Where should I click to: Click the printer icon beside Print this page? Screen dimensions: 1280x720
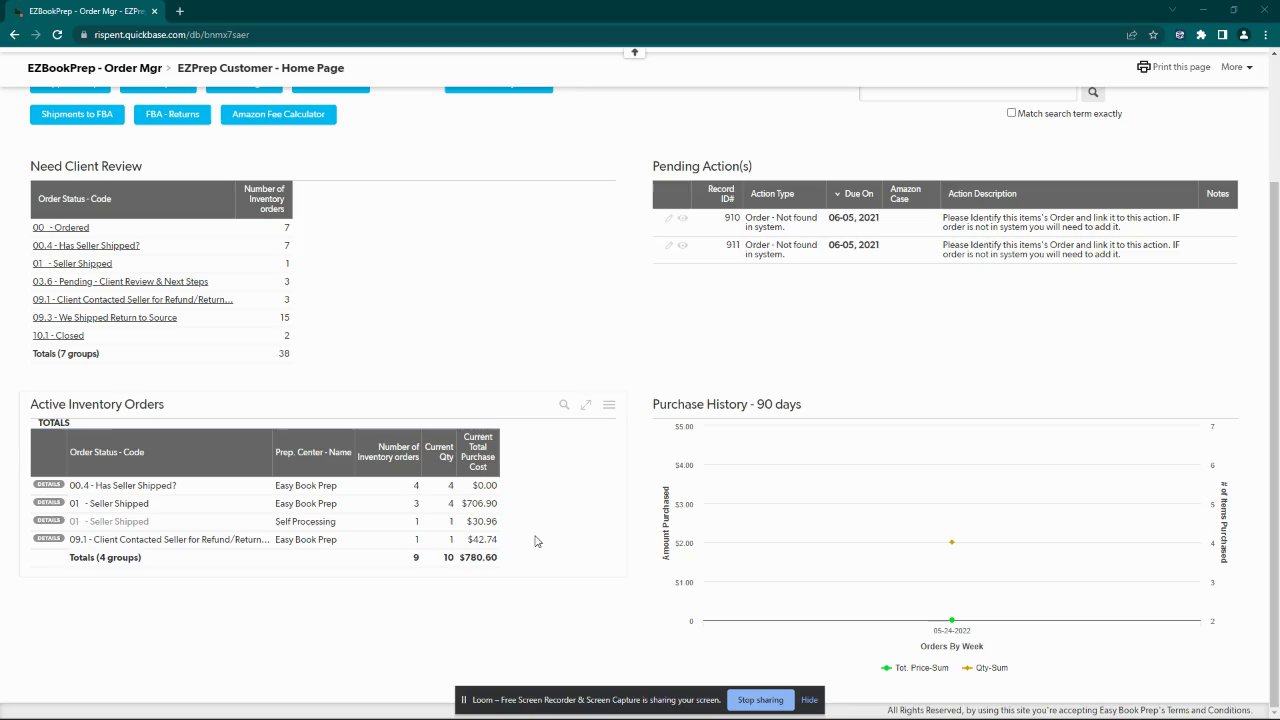point(1144,67)
